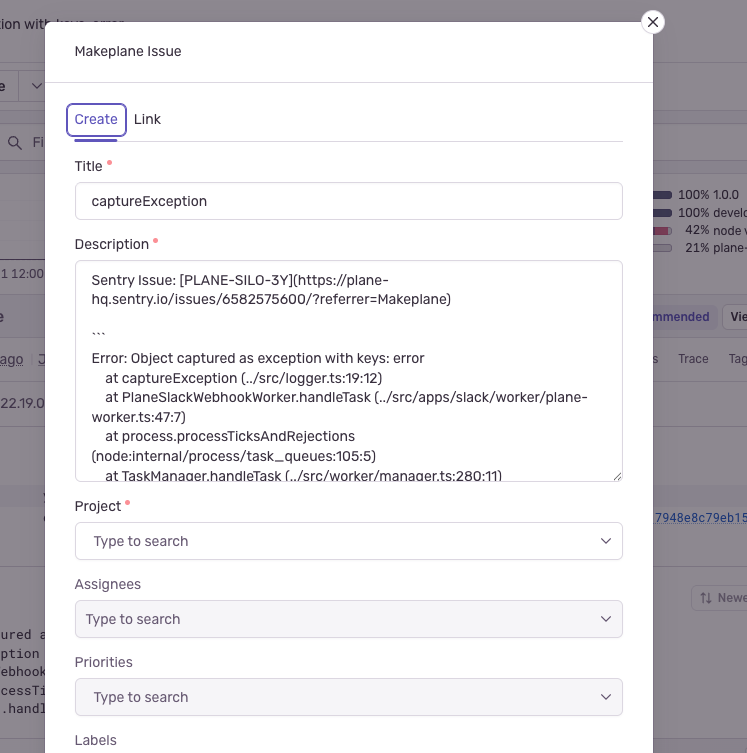Switch to the Link tab
747x753 pixels.
[147, 120]
